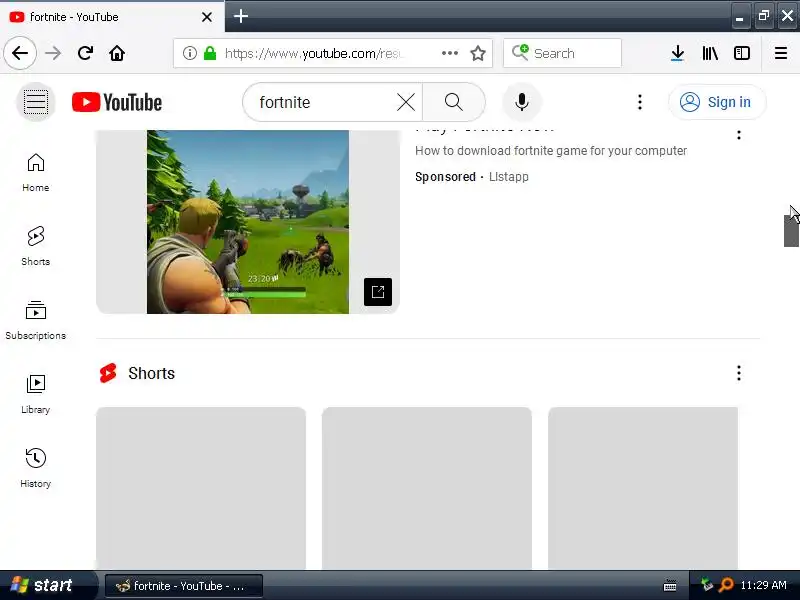Click the YouTube logo
Image resolution: width=800 pixels, height=600 pixels.
[117, 102]
